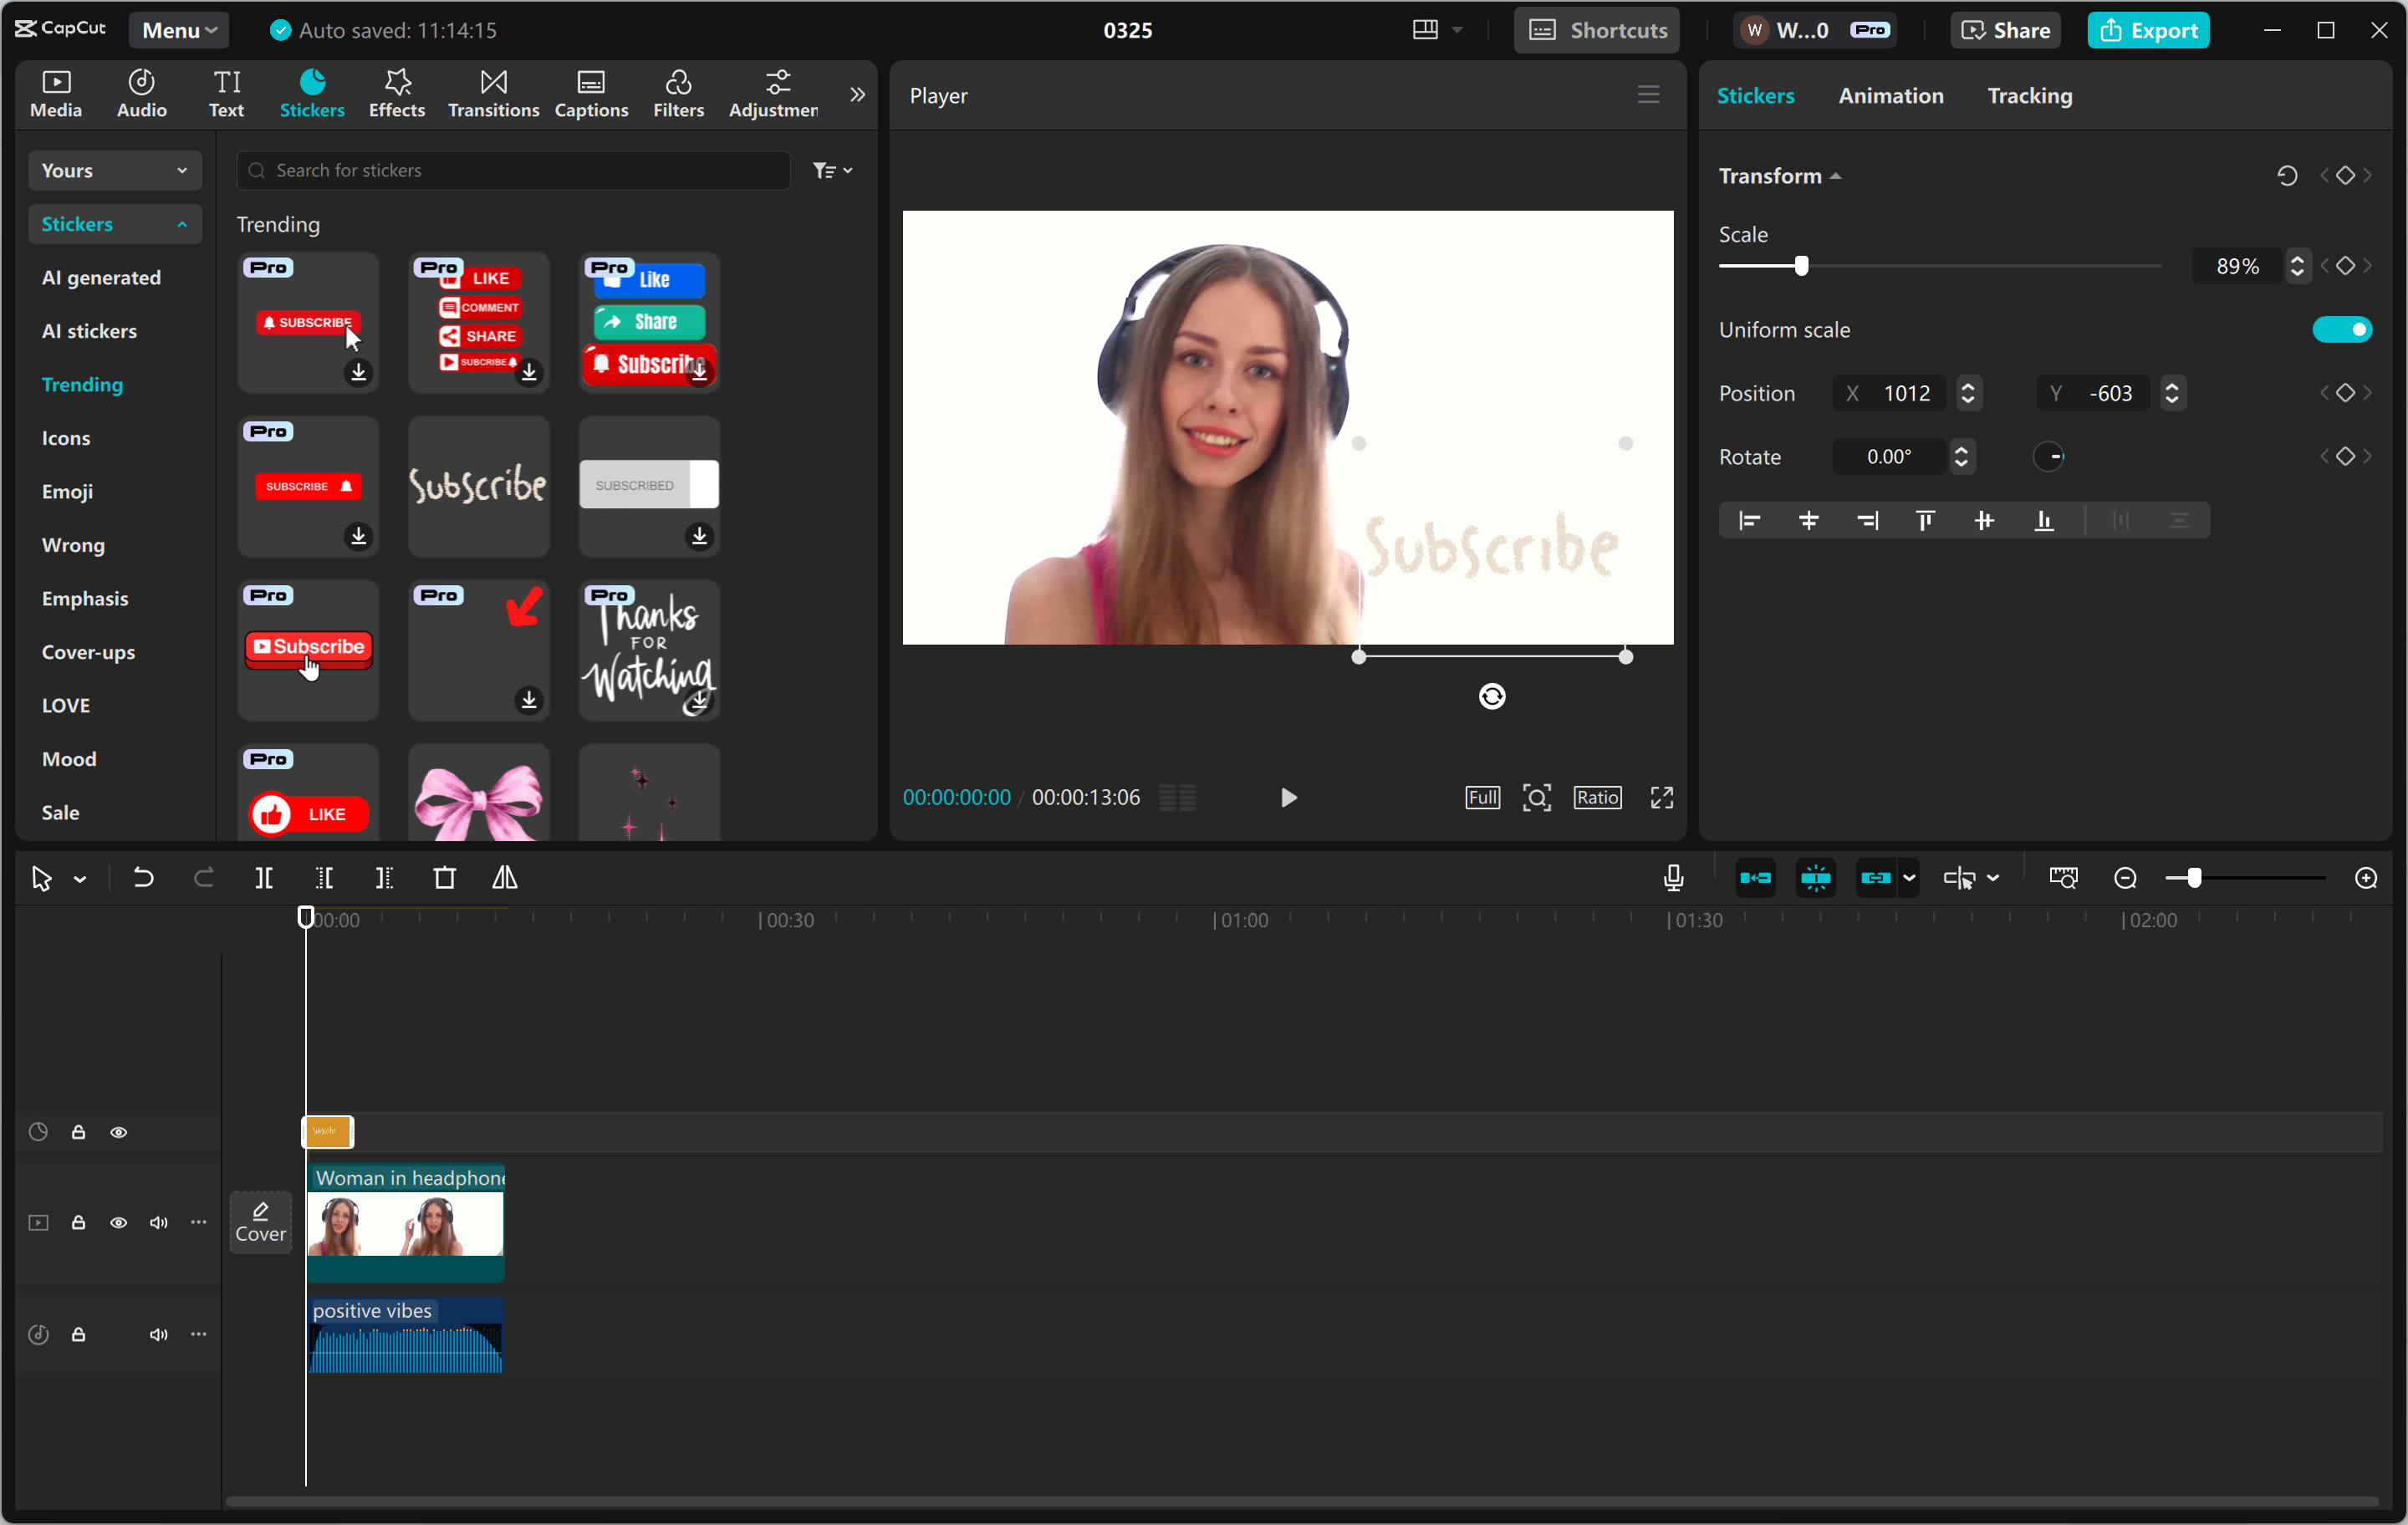Delete the selected clip using the trash icon
The width and height of the screenshot is (2408, 1525).
(x=445, y=878)
